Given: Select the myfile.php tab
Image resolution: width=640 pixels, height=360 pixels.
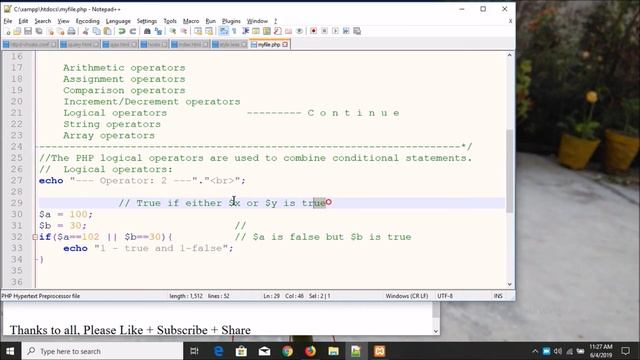Looking at the screenshot, I should pos(268,44).
